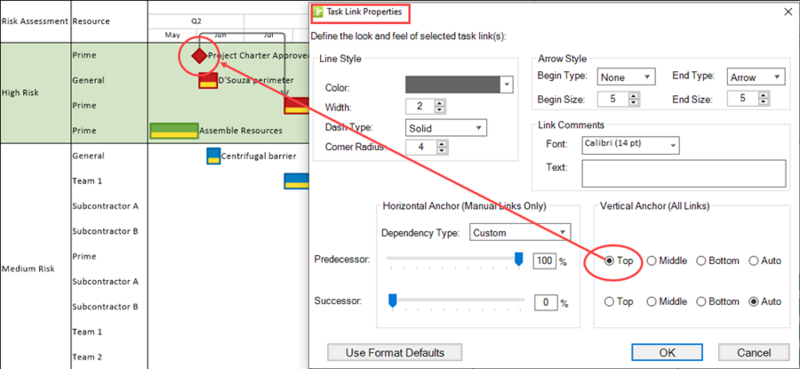Decrease Begin Size with the down spinner
Viewport: 800px width, 369px height.
(634, 103)
